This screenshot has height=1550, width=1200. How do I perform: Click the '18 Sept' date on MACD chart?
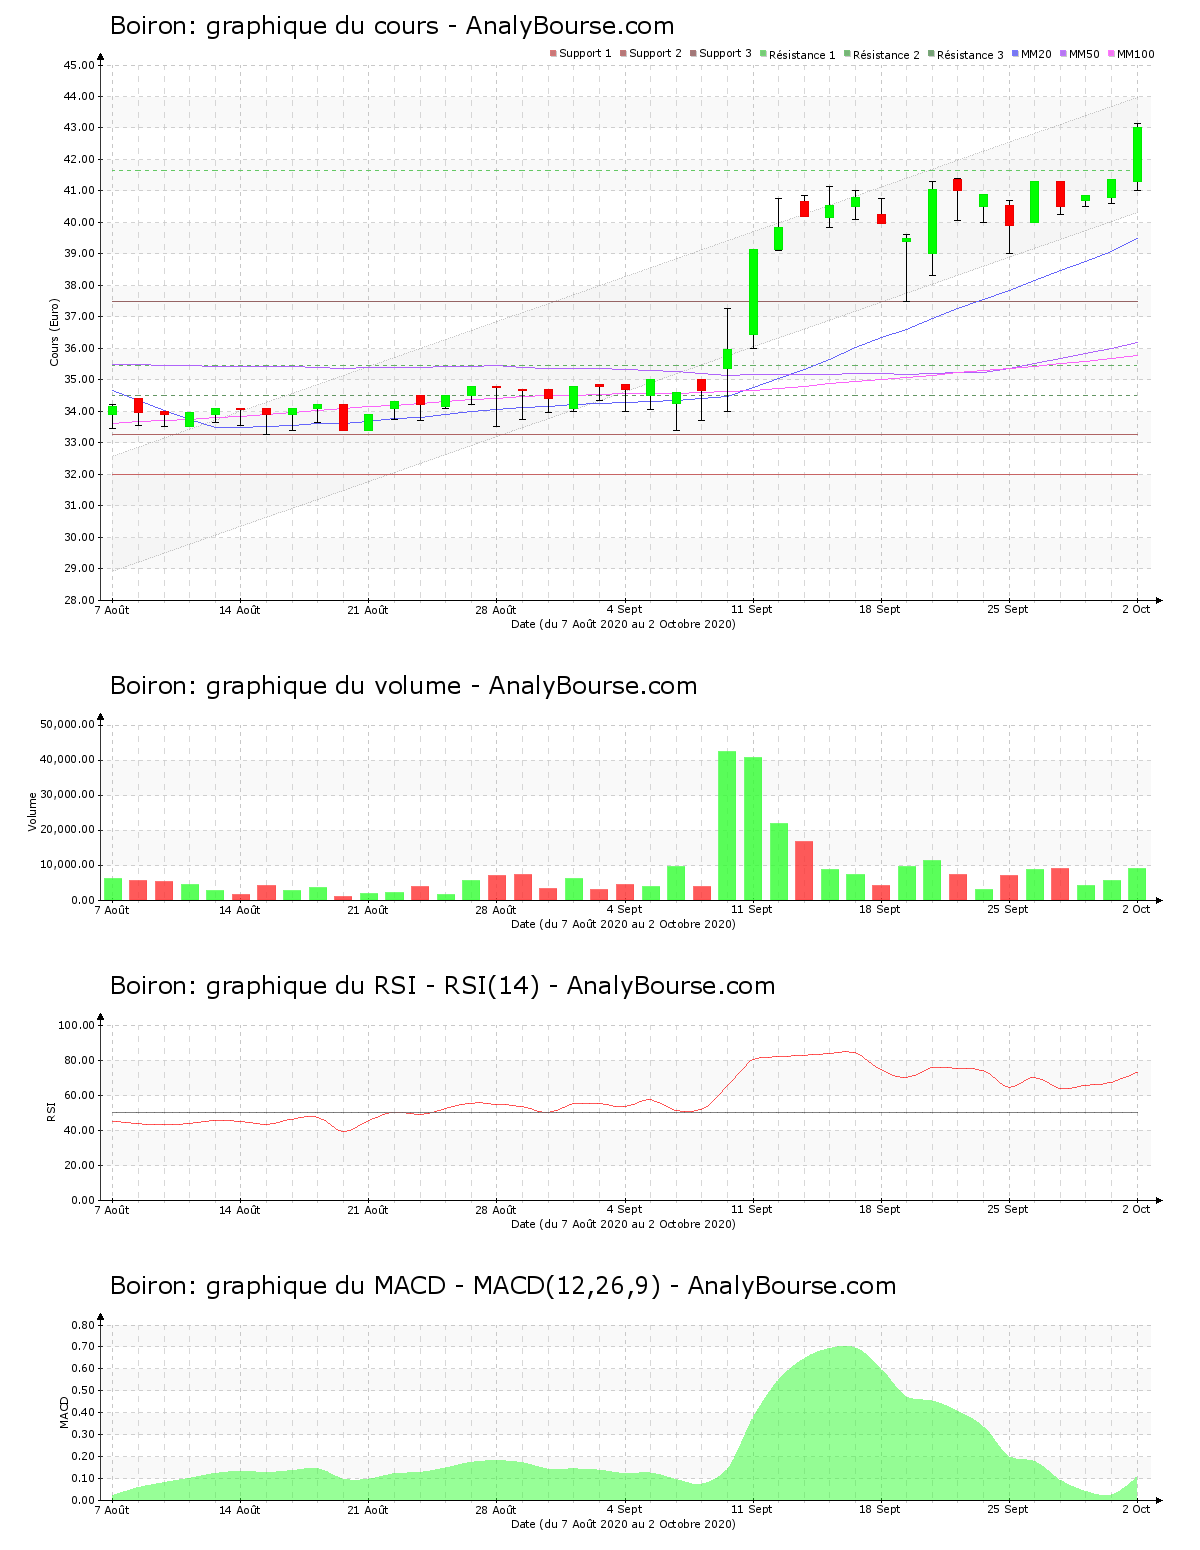pyautogui.click(x=880, y=1509)
